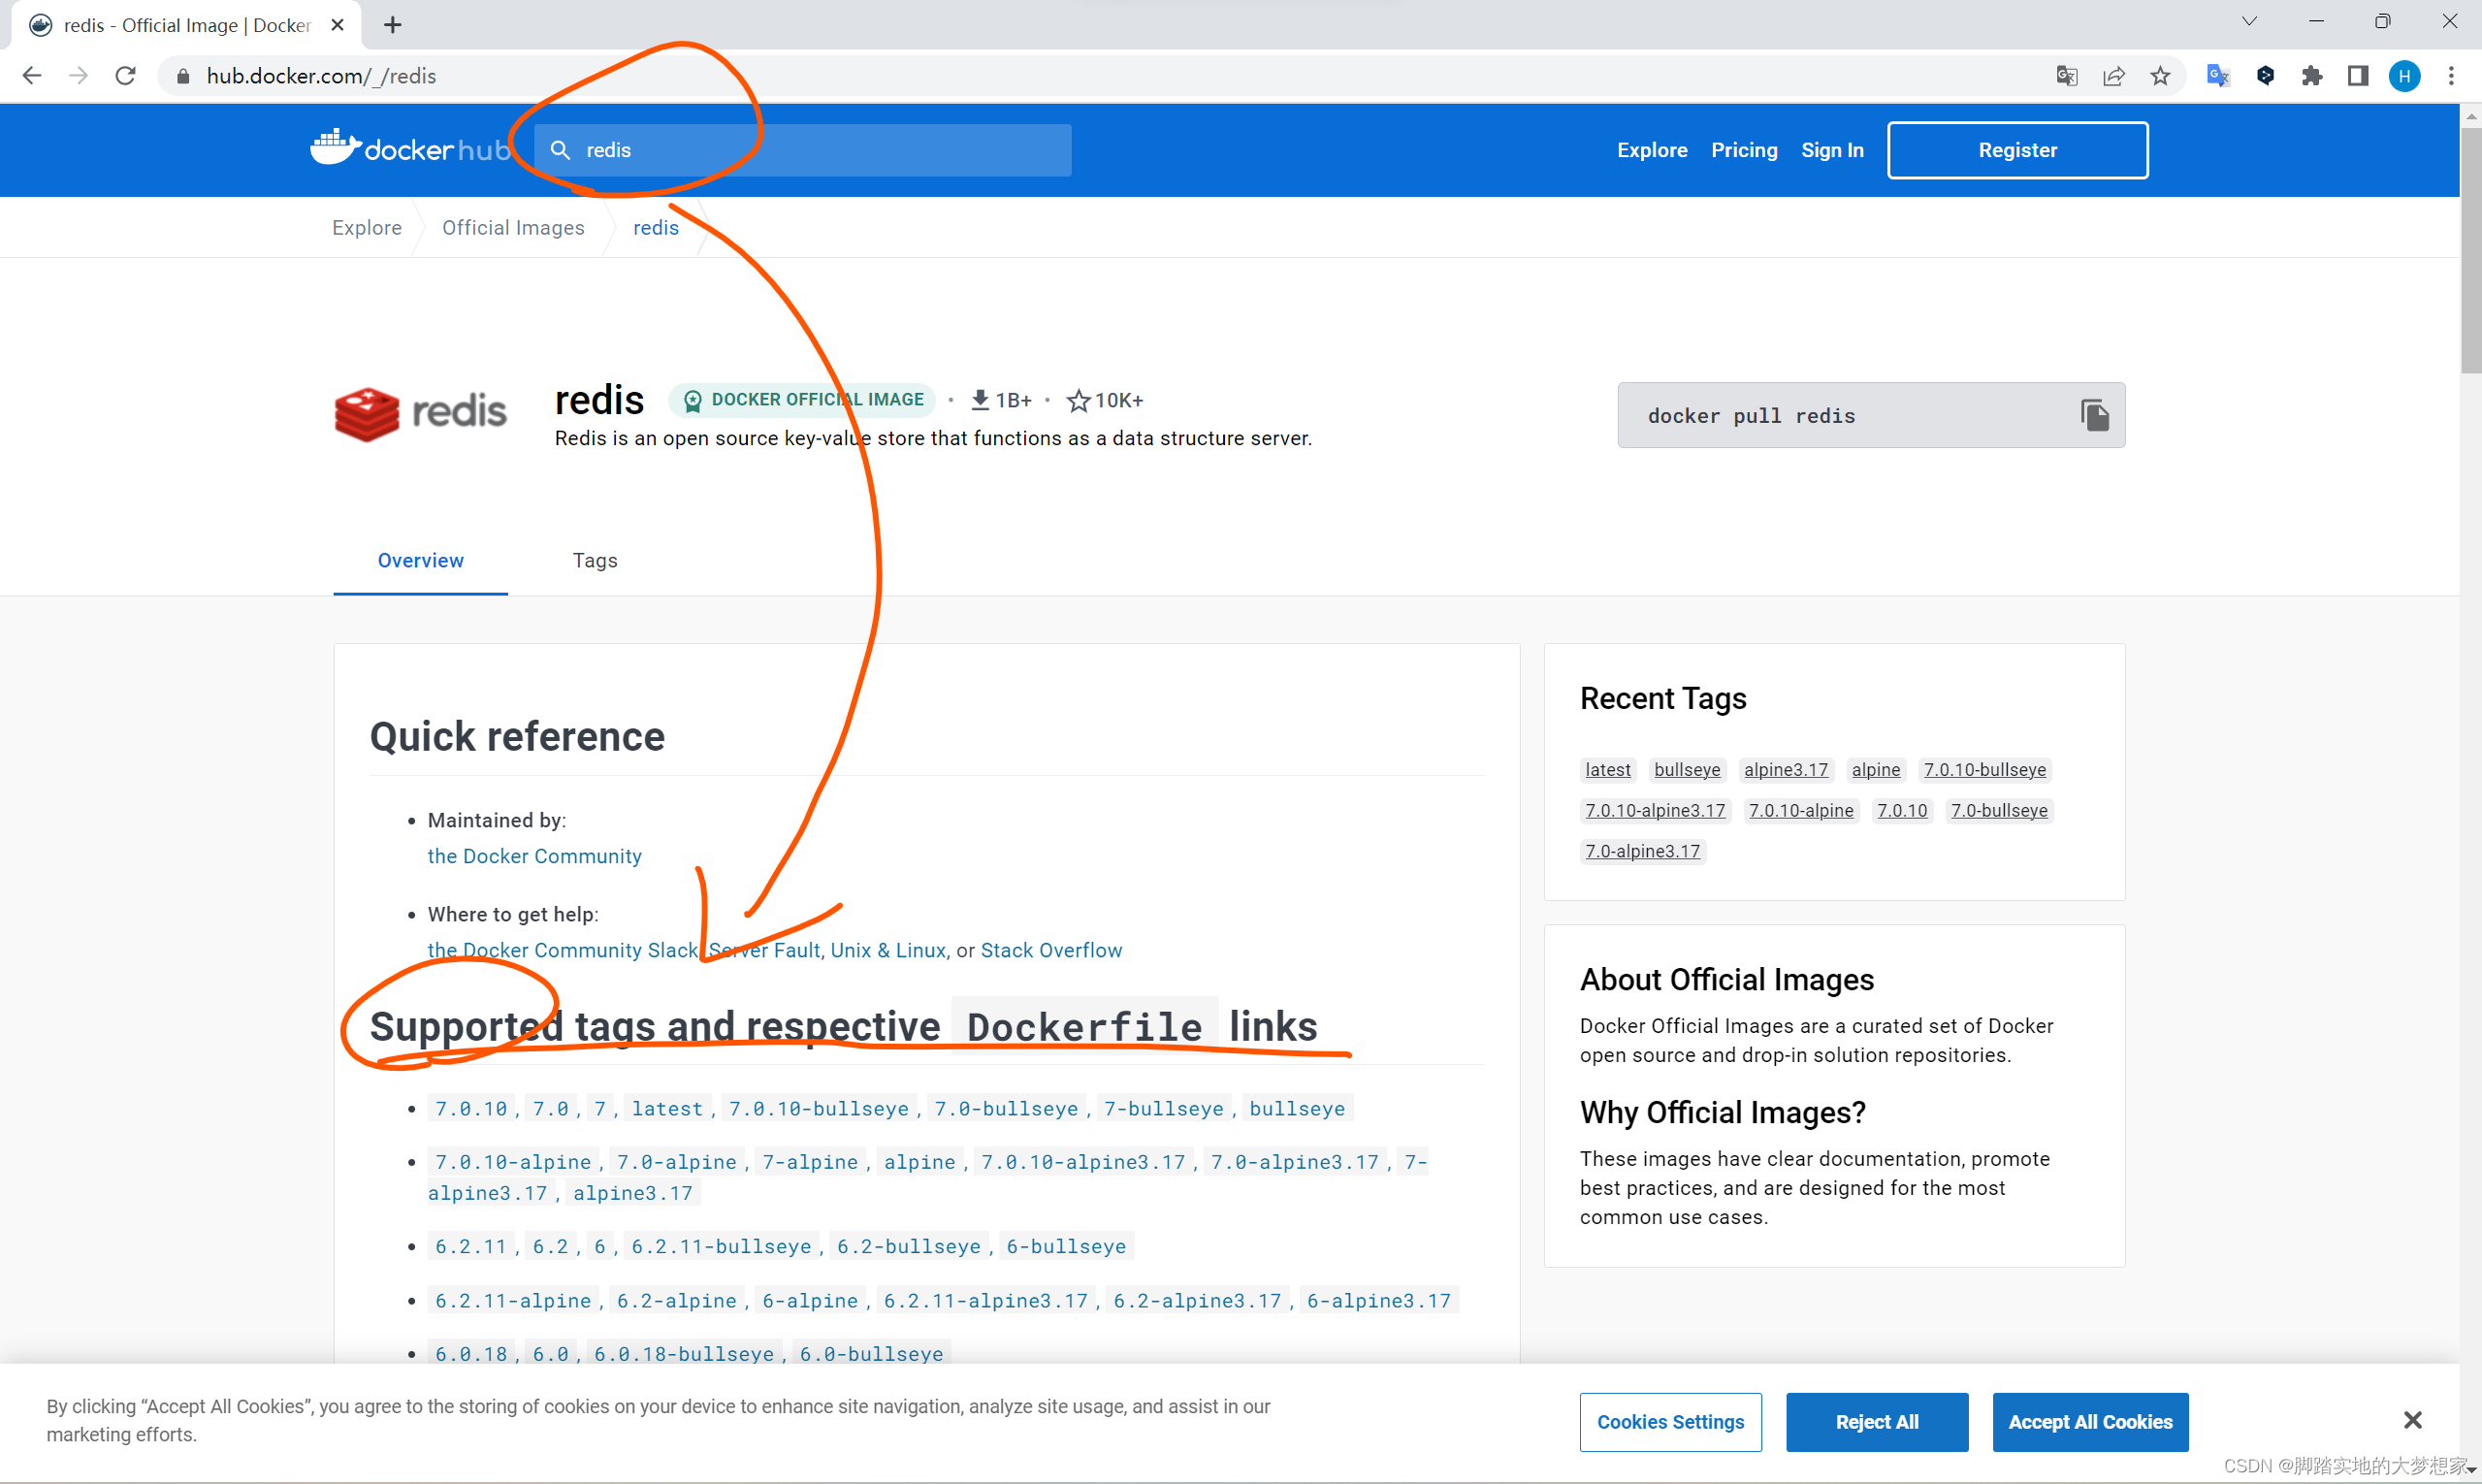Open the Chrome three-dot menu
The image size is (2482, 1484).
(x=2450, y=76)
